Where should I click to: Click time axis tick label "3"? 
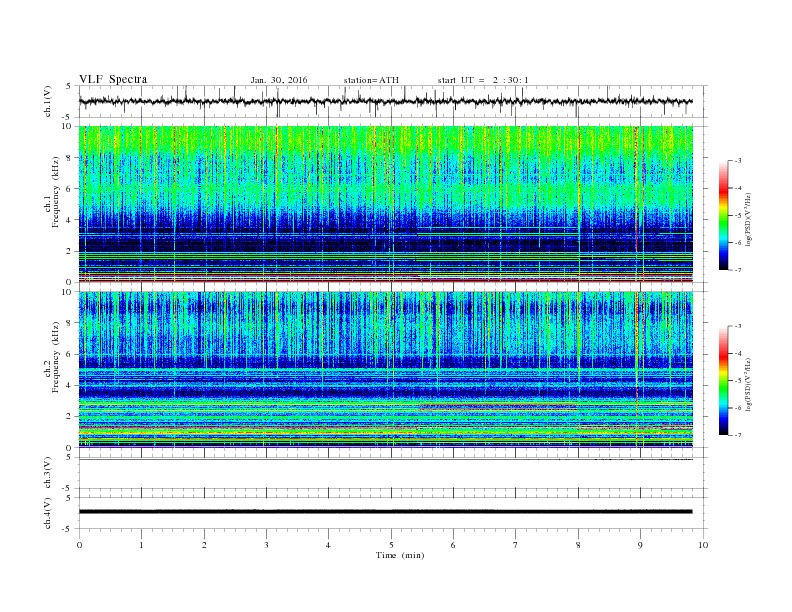(266, 545)
